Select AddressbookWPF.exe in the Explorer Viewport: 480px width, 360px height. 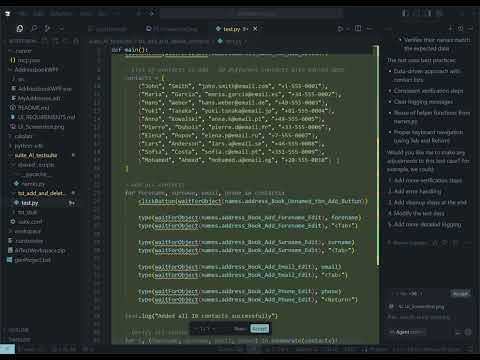point(44,89)
